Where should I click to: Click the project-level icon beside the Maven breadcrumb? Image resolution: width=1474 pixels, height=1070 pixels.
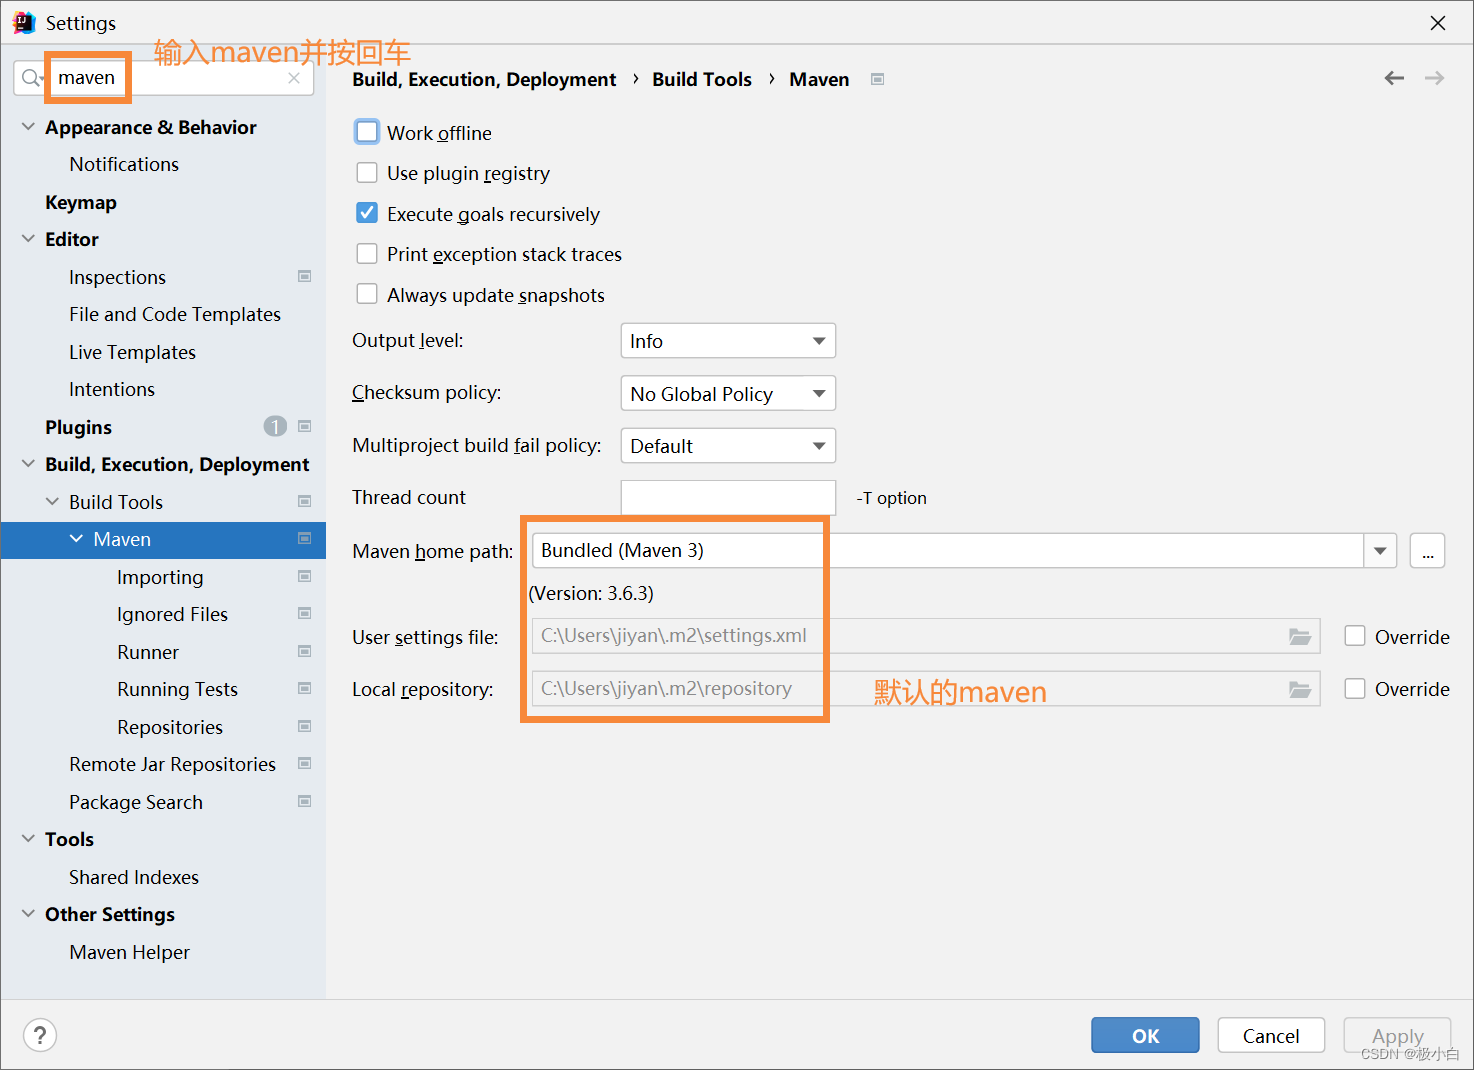pos(877,79)
